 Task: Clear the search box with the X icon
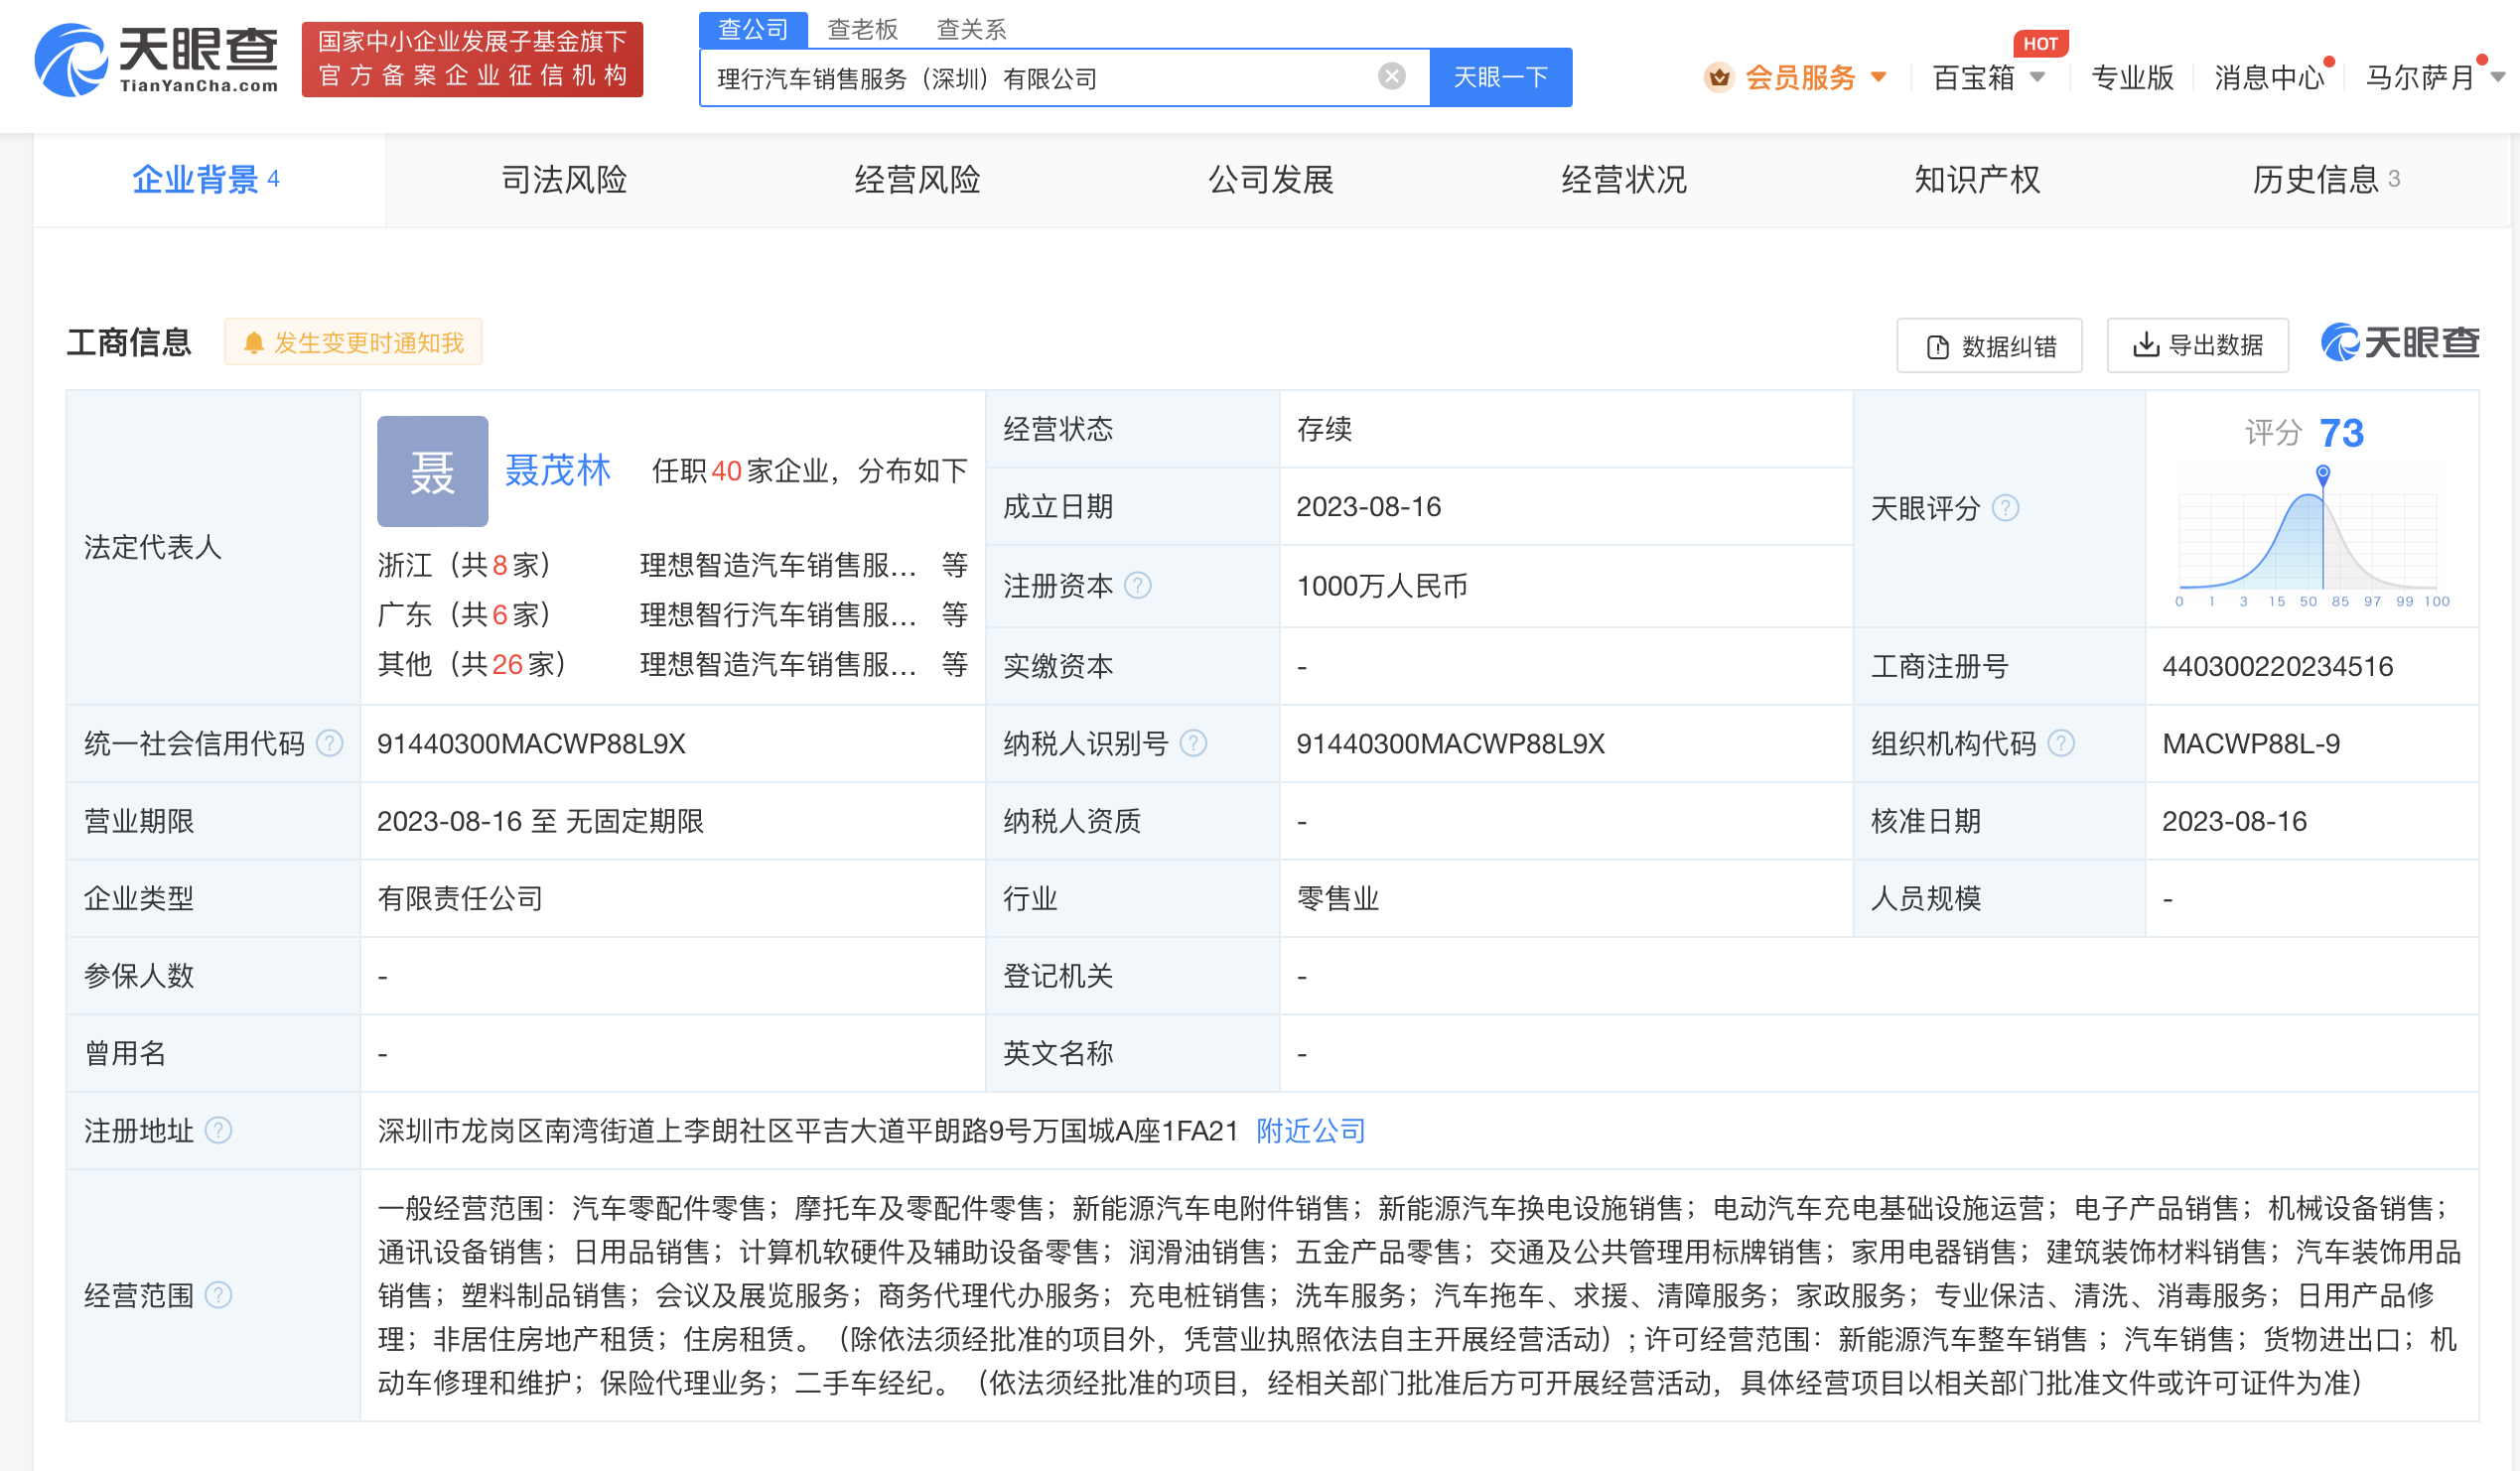(1391, 77)
